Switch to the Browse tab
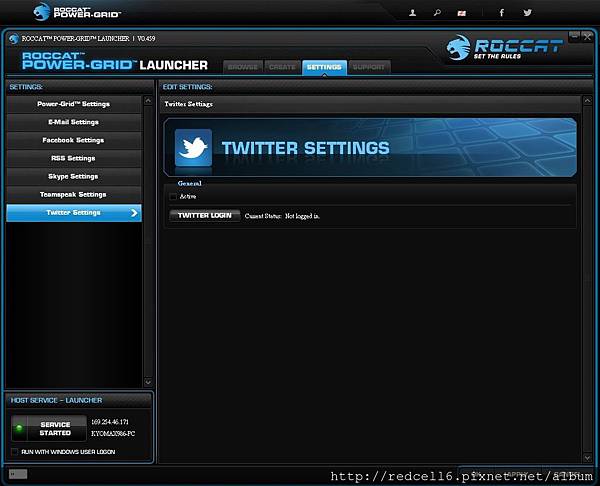The width and height of the screenshot is (600, 486). tap(243, 67)
